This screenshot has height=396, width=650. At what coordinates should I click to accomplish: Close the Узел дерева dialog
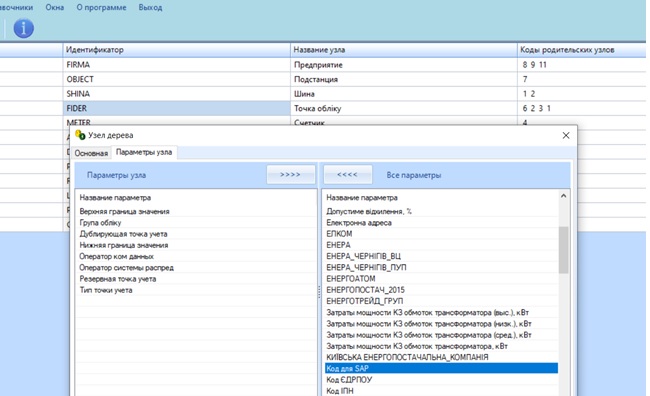566,136
